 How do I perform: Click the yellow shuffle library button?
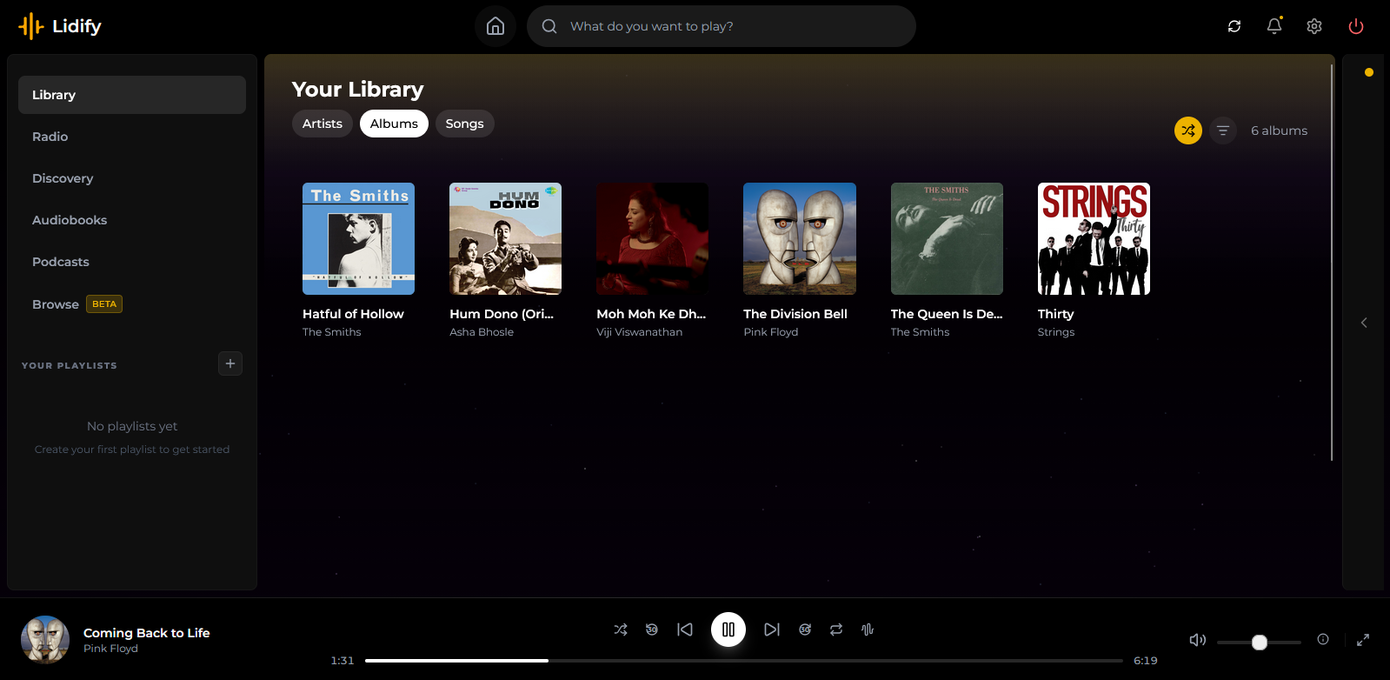click(x=1188, y=131)
